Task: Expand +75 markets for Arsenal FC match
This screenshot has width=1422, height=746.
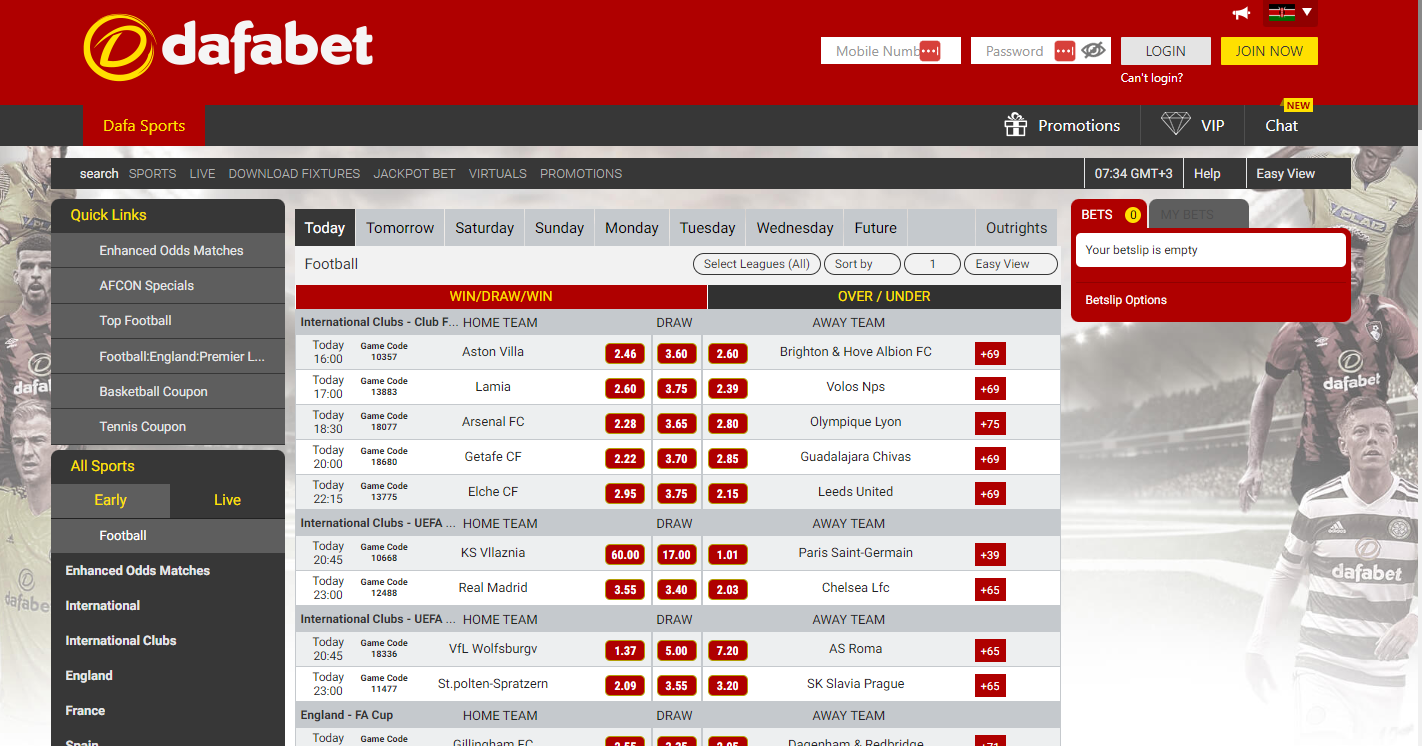Action: (990, 424)
